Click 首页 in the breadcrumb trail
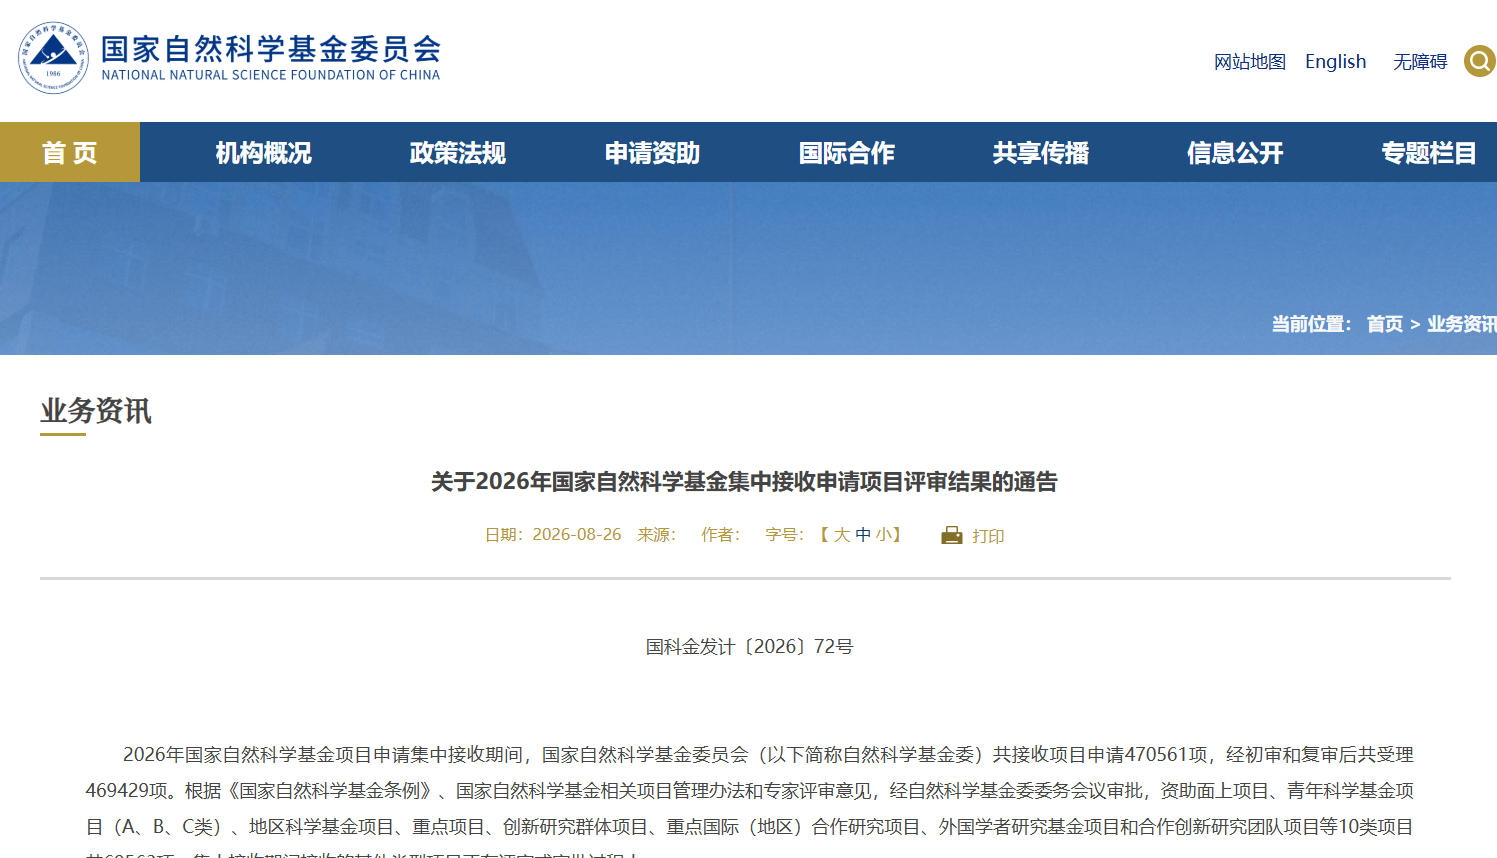The width and height of the screenshot is (1497, 858). click(1385, 324)
